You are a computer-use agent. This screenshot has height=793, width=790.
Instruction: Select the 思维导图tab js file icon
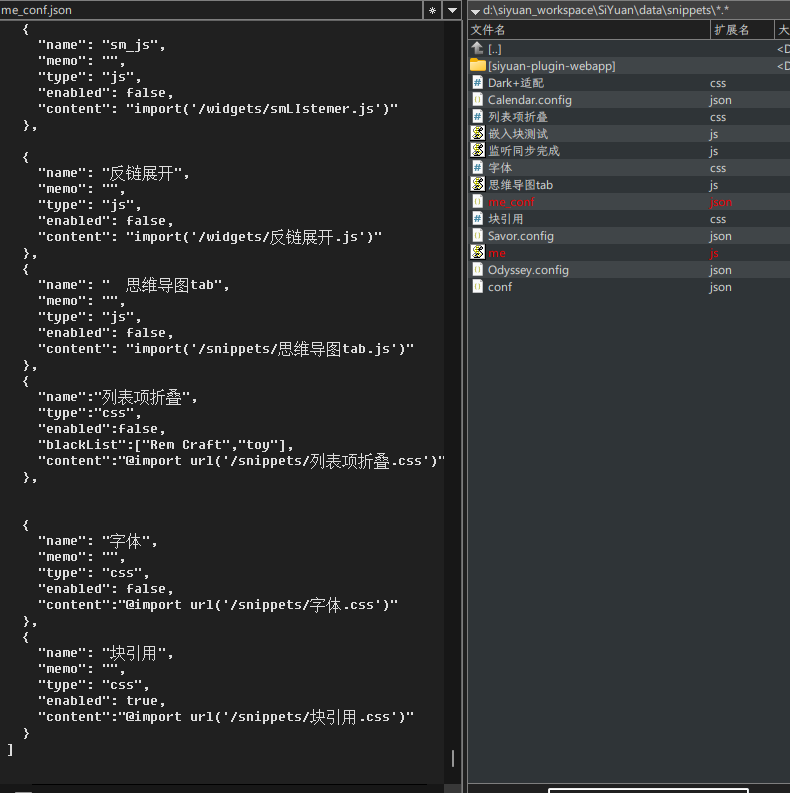[477, 184]
